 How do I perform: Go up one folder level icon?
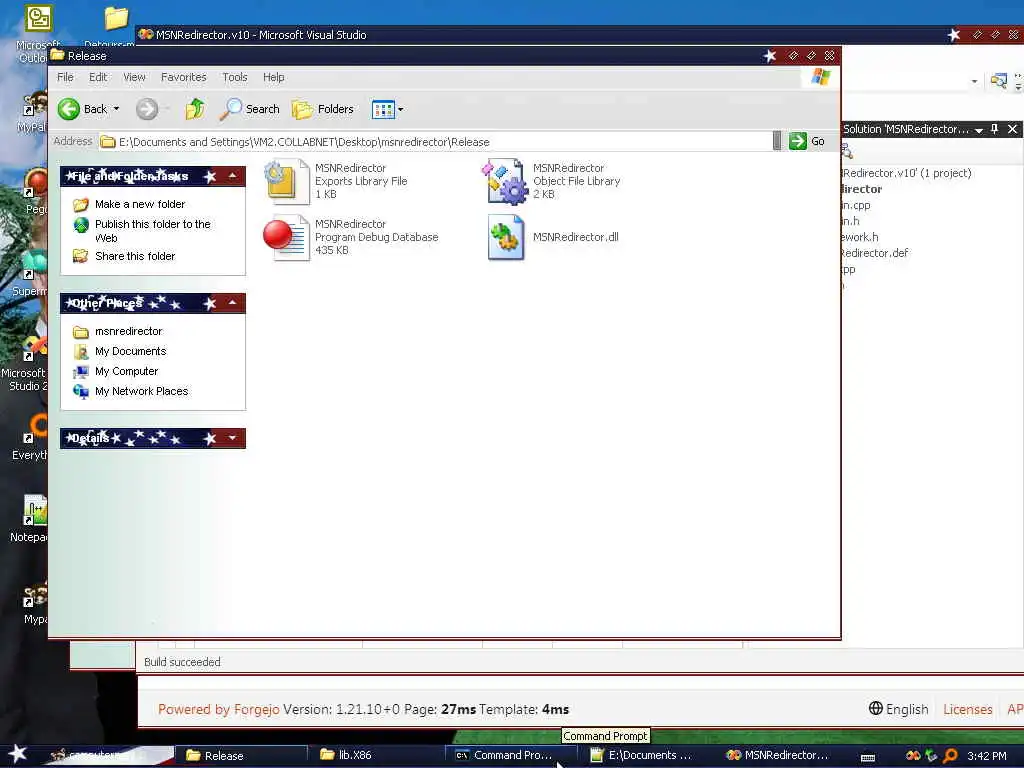(195, 109)
